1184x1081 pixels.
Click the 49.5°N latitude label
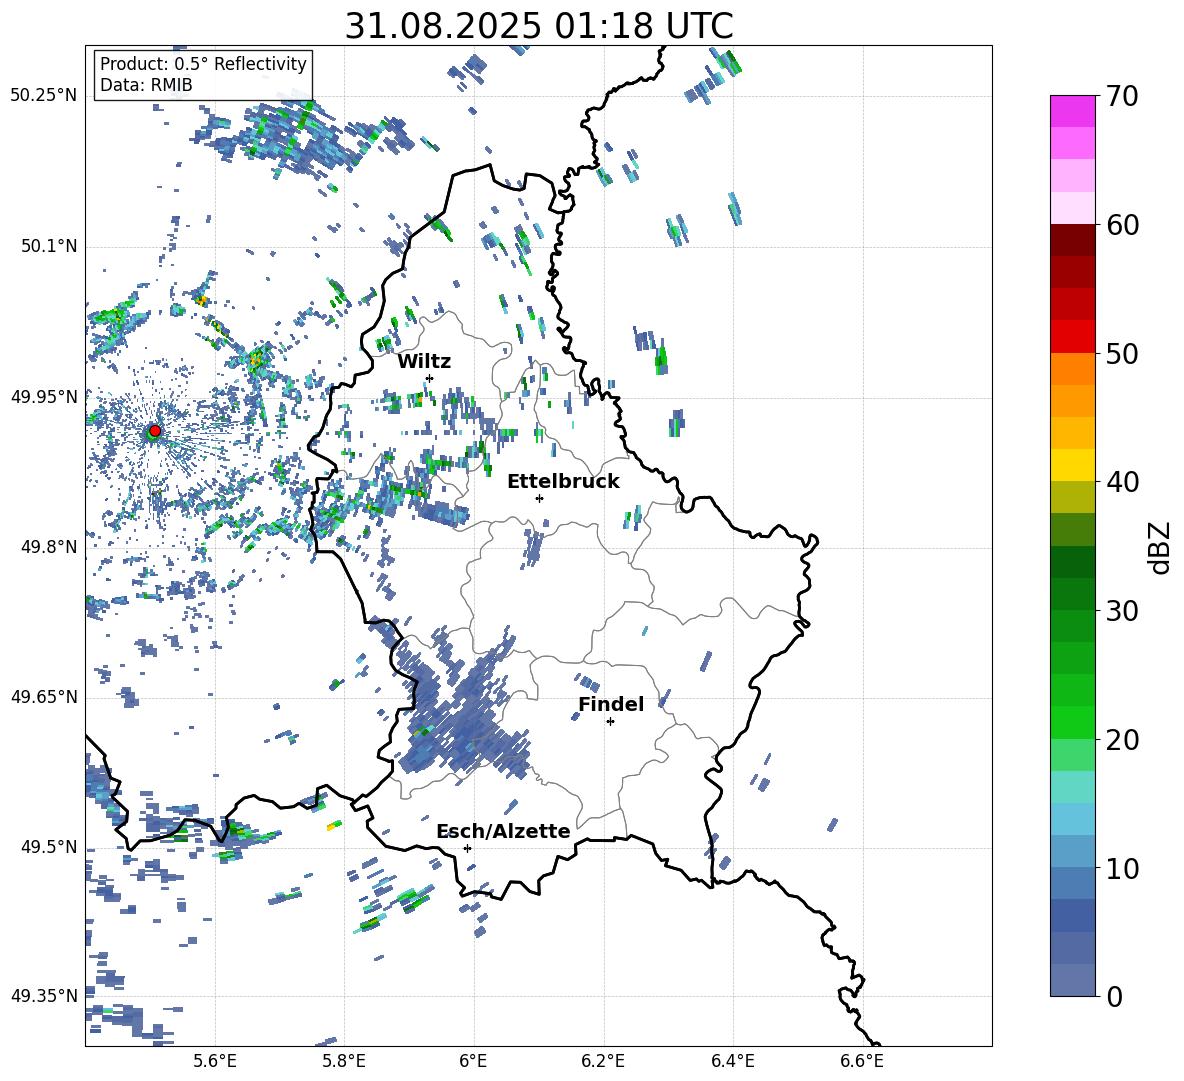[49, 847]
